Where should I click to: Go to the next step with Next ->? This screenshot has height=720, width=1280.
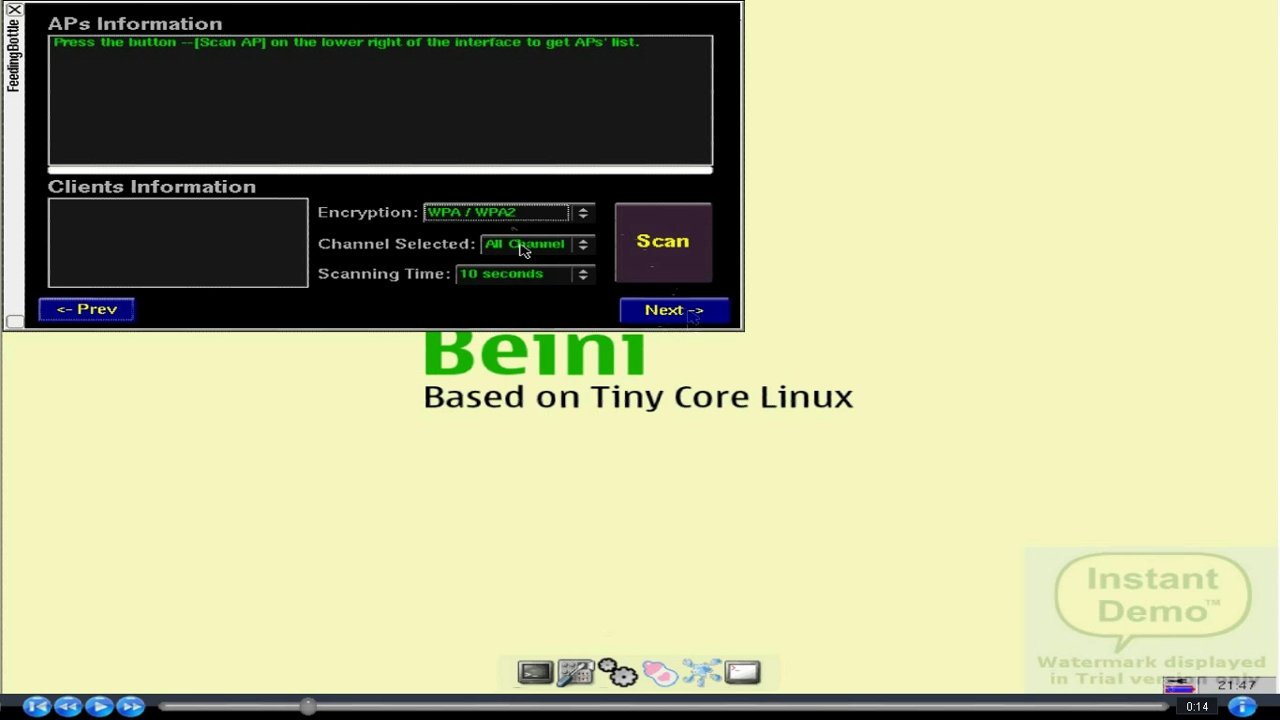pos(674,310)
